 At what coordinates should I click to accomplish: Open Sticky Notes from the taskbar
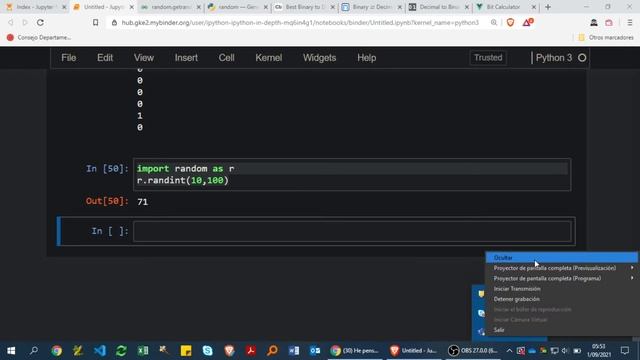pos(186,351)
